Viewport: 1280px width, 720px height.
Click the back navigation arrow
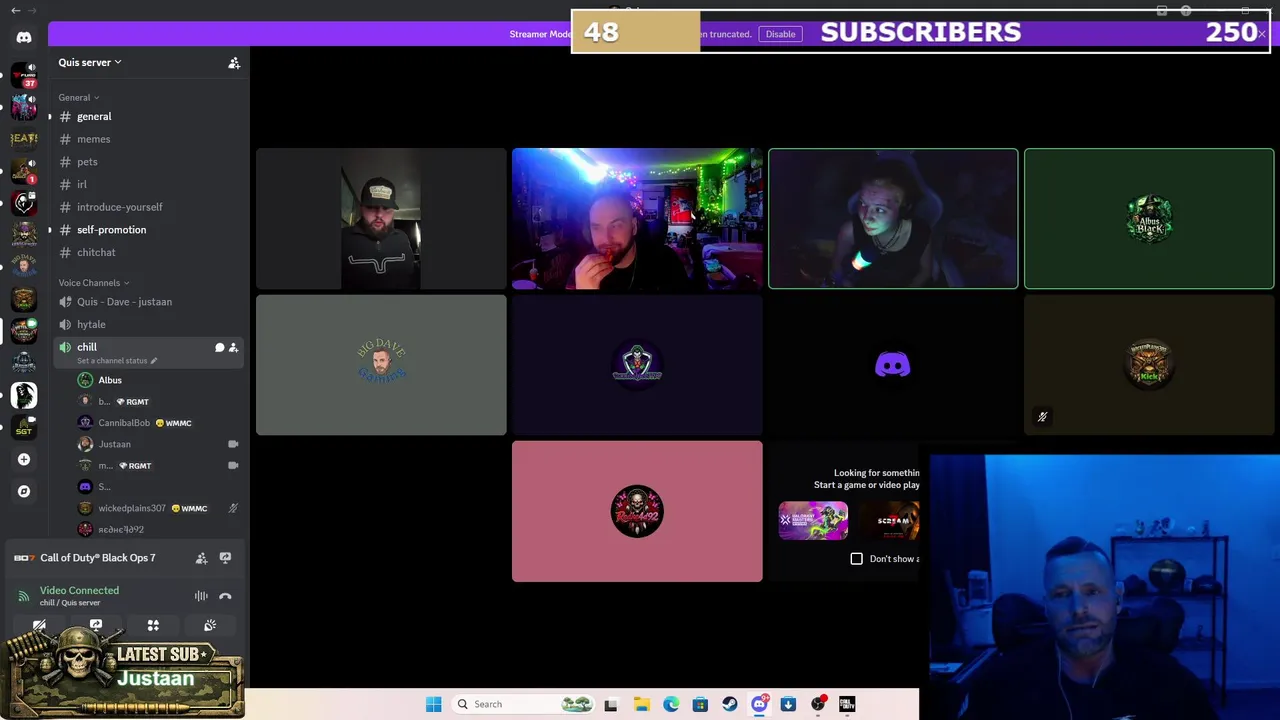pos(15,10)
